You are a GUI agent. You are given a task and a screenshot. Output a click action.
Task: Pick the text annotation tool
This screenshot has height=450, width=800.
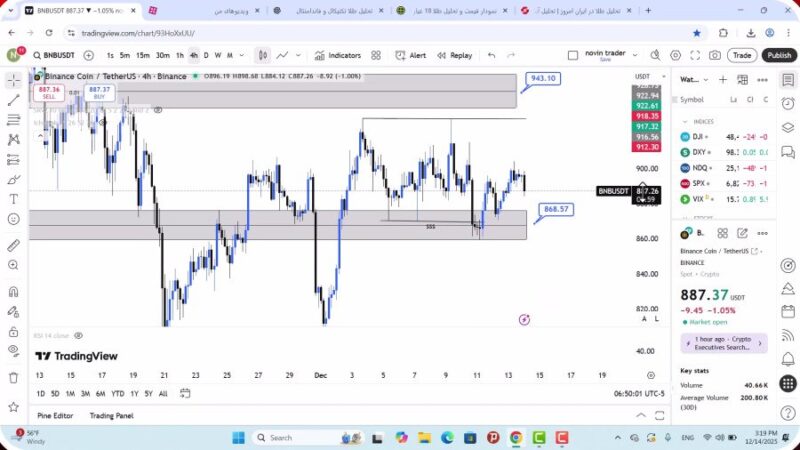[x=13, y=199]
